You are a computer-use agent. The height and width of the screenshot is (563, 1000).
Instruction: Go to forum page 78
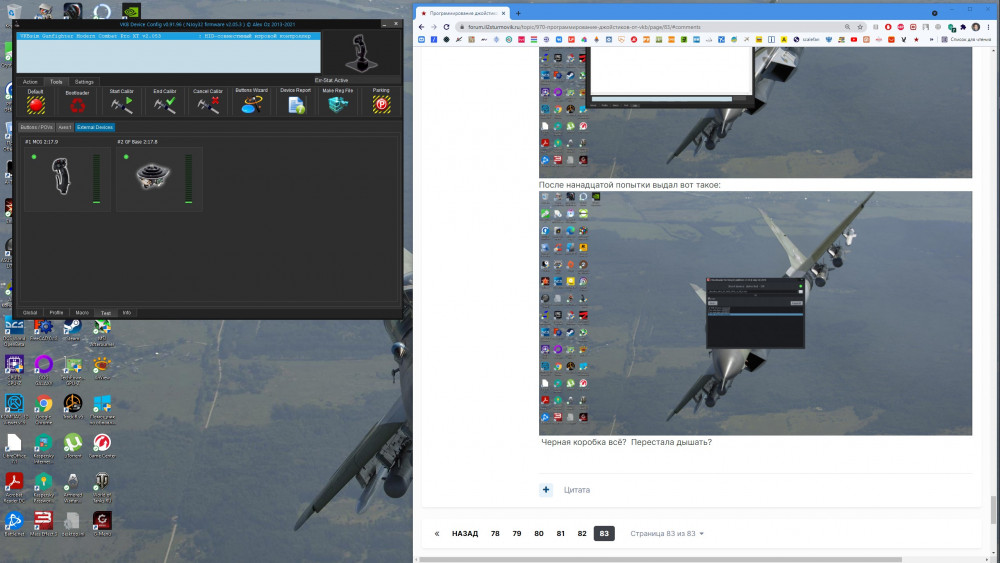(495, 534)
